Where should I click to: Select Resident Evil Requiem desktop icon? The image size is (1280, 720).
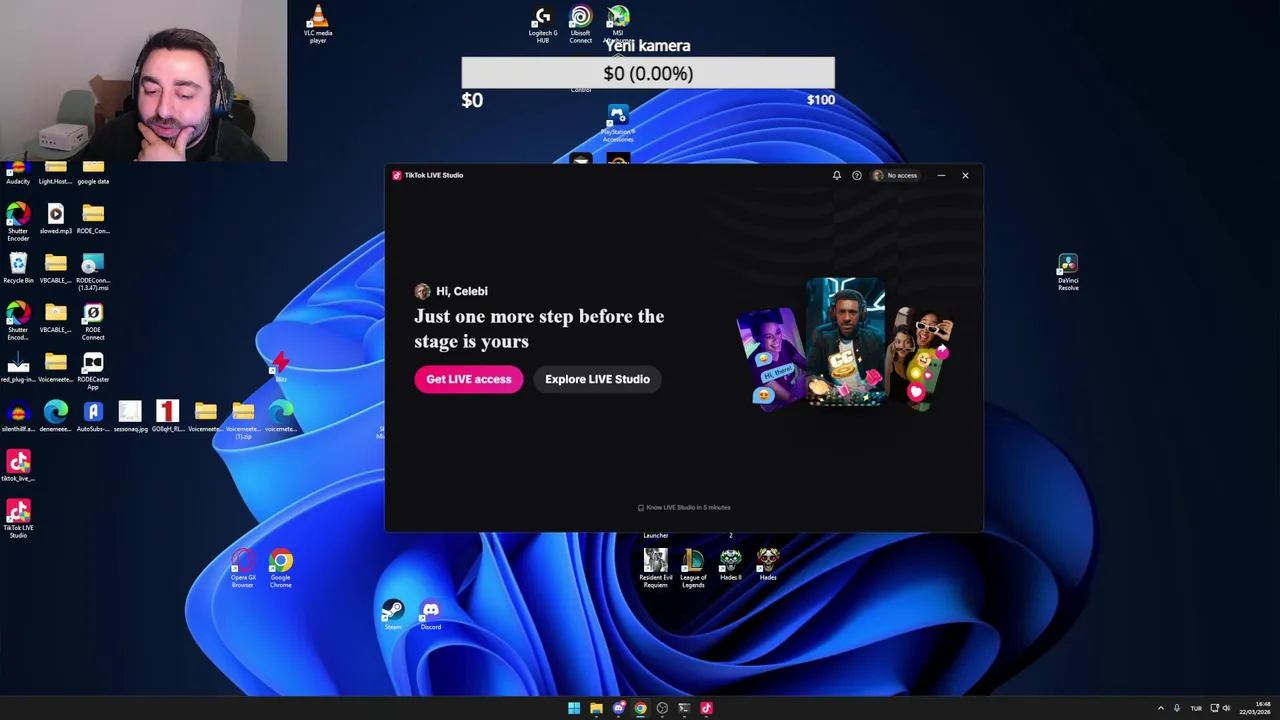tap(655, 569)
